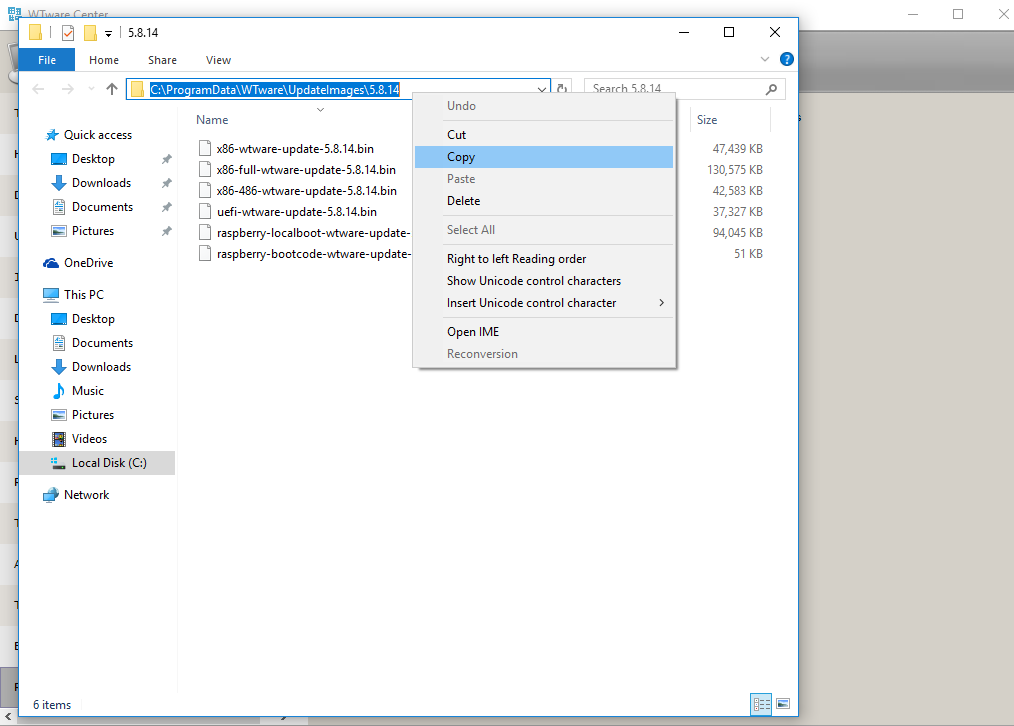Viewport: 1014px width, 726px height.
Task: Open the address bar history dropdown
Action: point(541,88)
